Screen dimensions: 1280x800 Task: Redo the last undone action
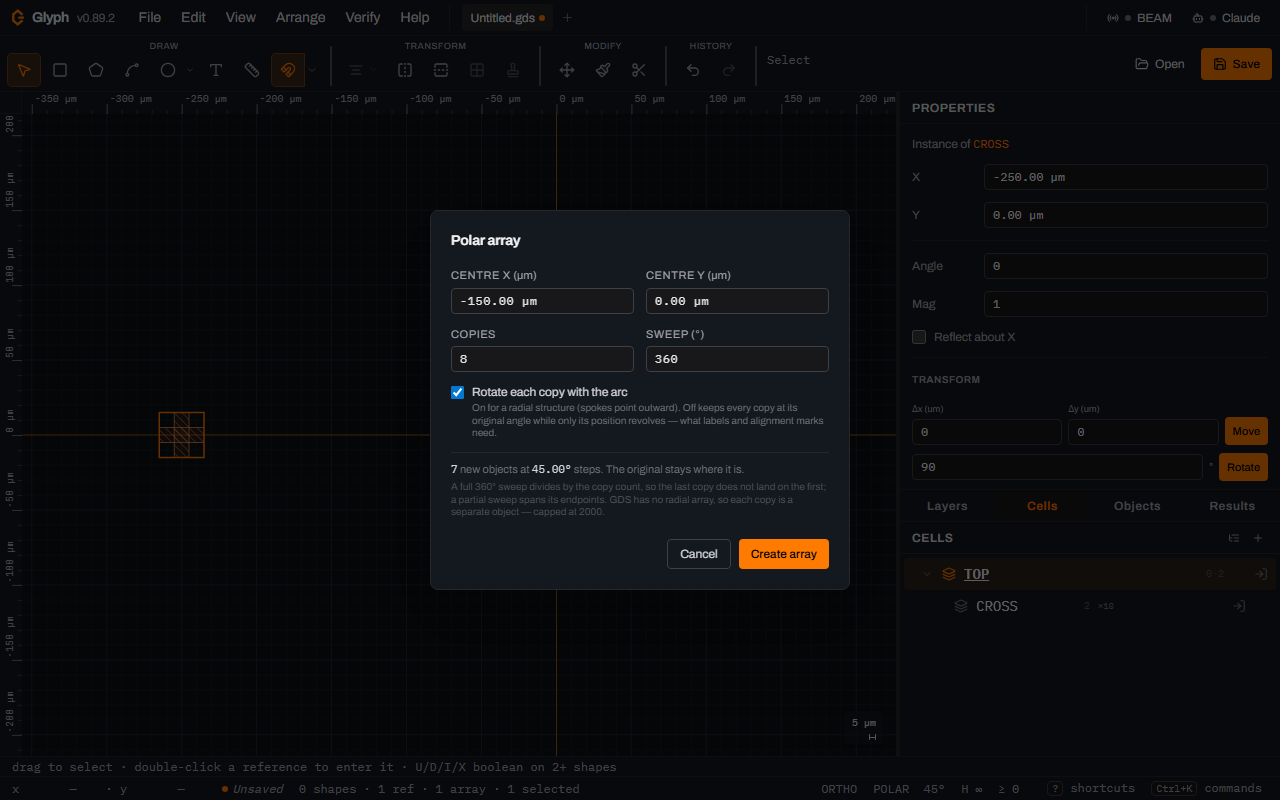coord(729,70)
